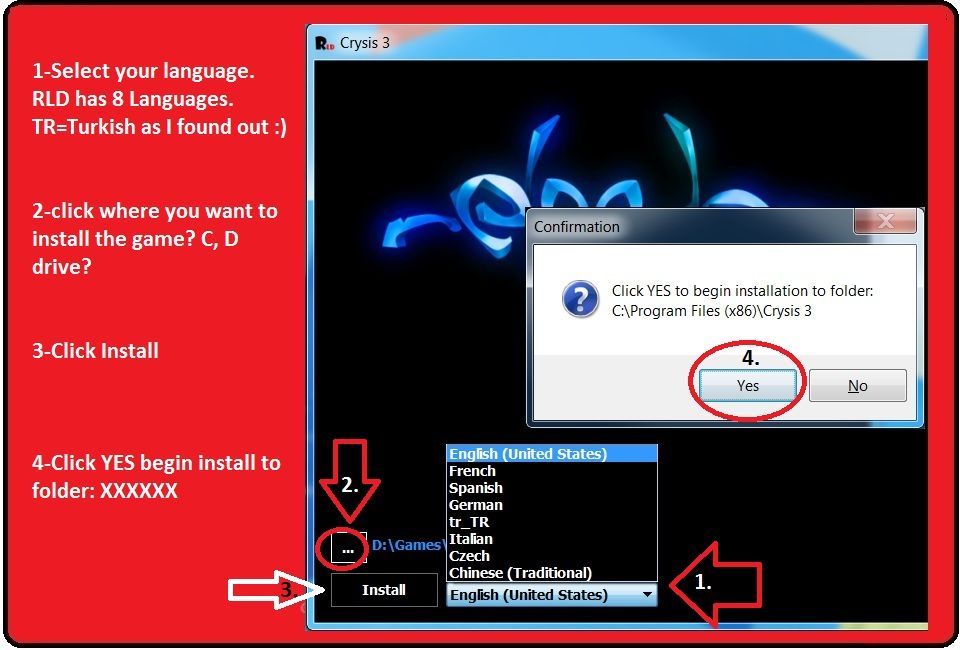Pick Spanish in the language list

coord(552,488)
